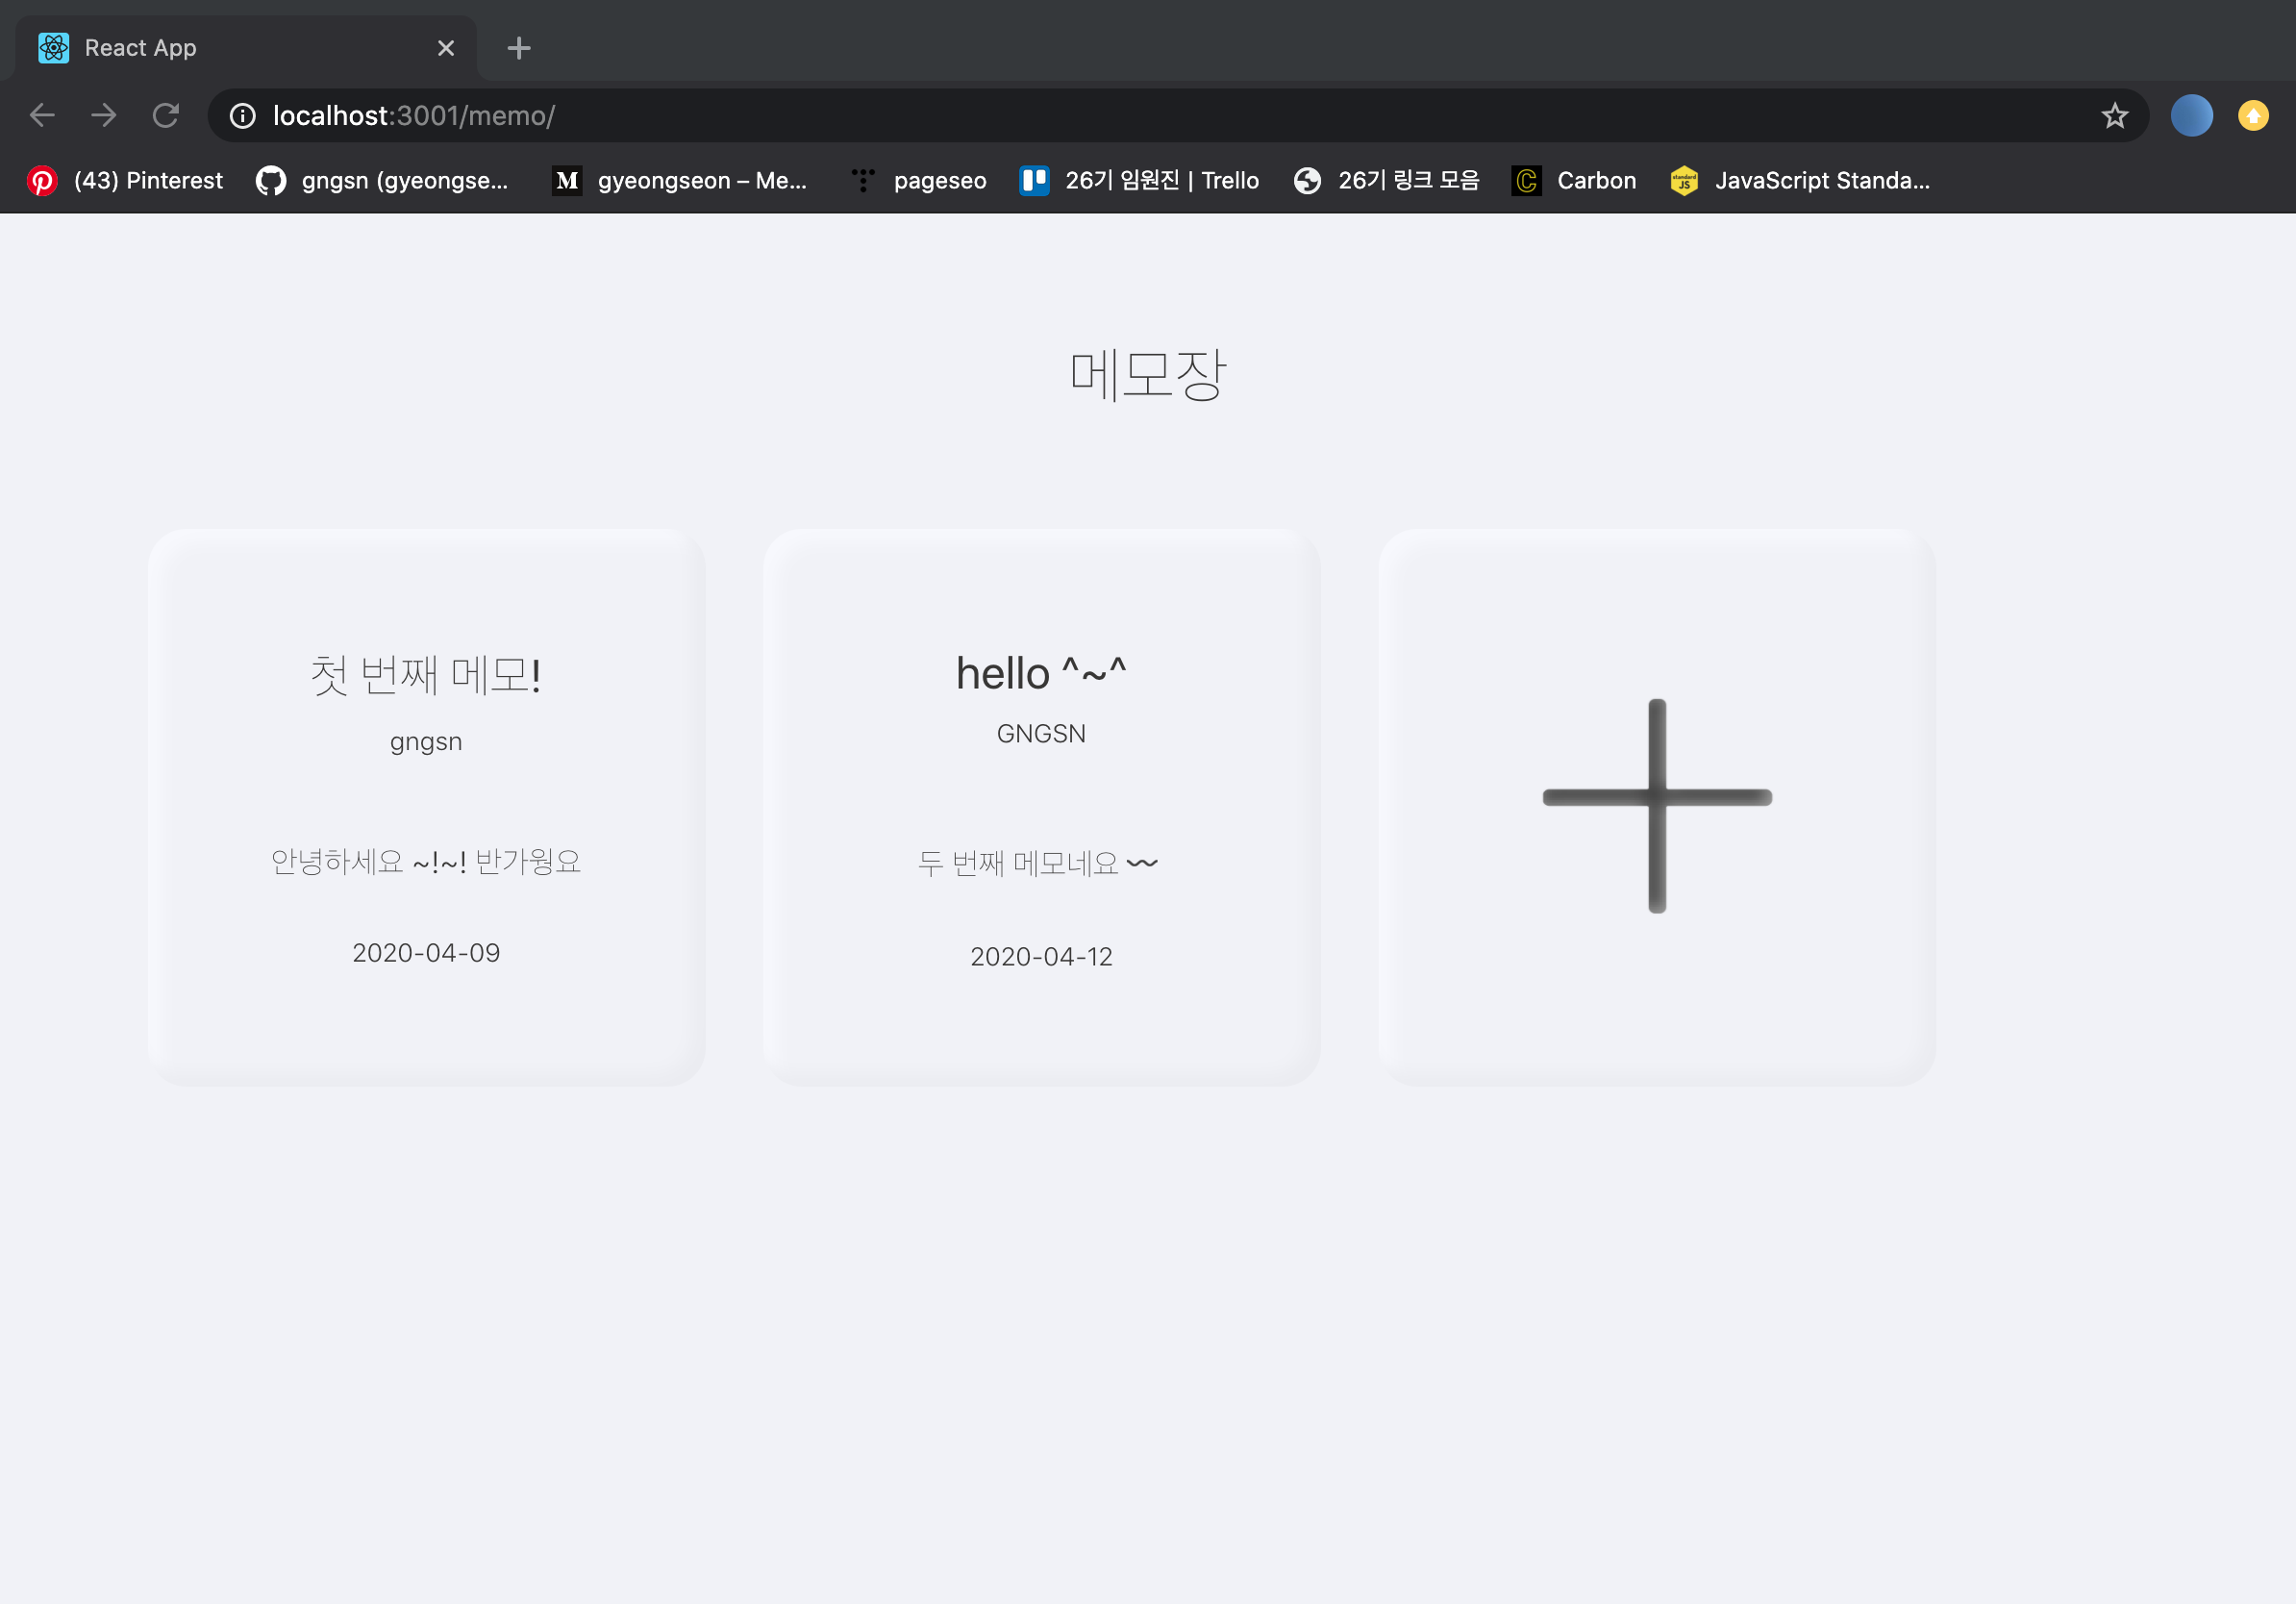The height and width of the screenshot is (1604, 2296).
Task: Close the React App tab
Action: pyautogui.click(x=446, y=48)
